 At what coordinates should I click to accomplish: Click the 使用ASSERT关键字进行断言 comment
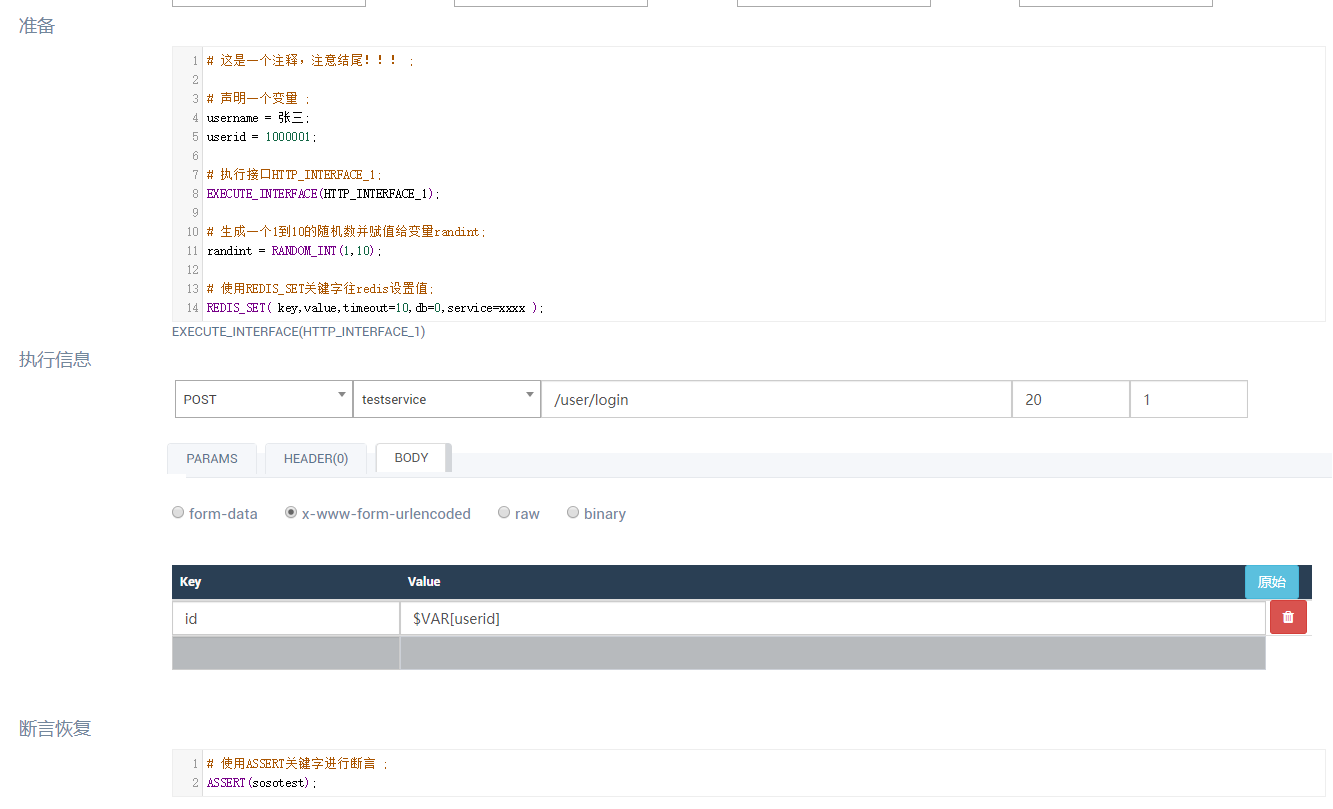[x=297, y=764]
